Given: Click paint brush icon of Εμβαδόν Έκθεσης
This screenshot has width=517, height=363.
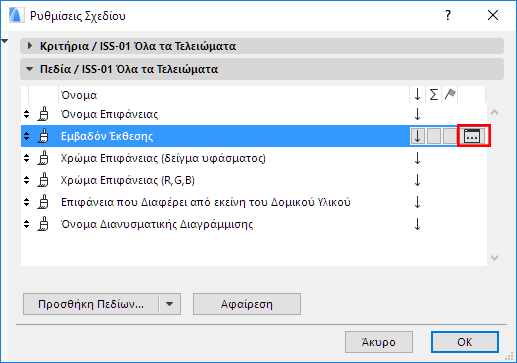Looking at the screenshot, I should tap(43, 136).
